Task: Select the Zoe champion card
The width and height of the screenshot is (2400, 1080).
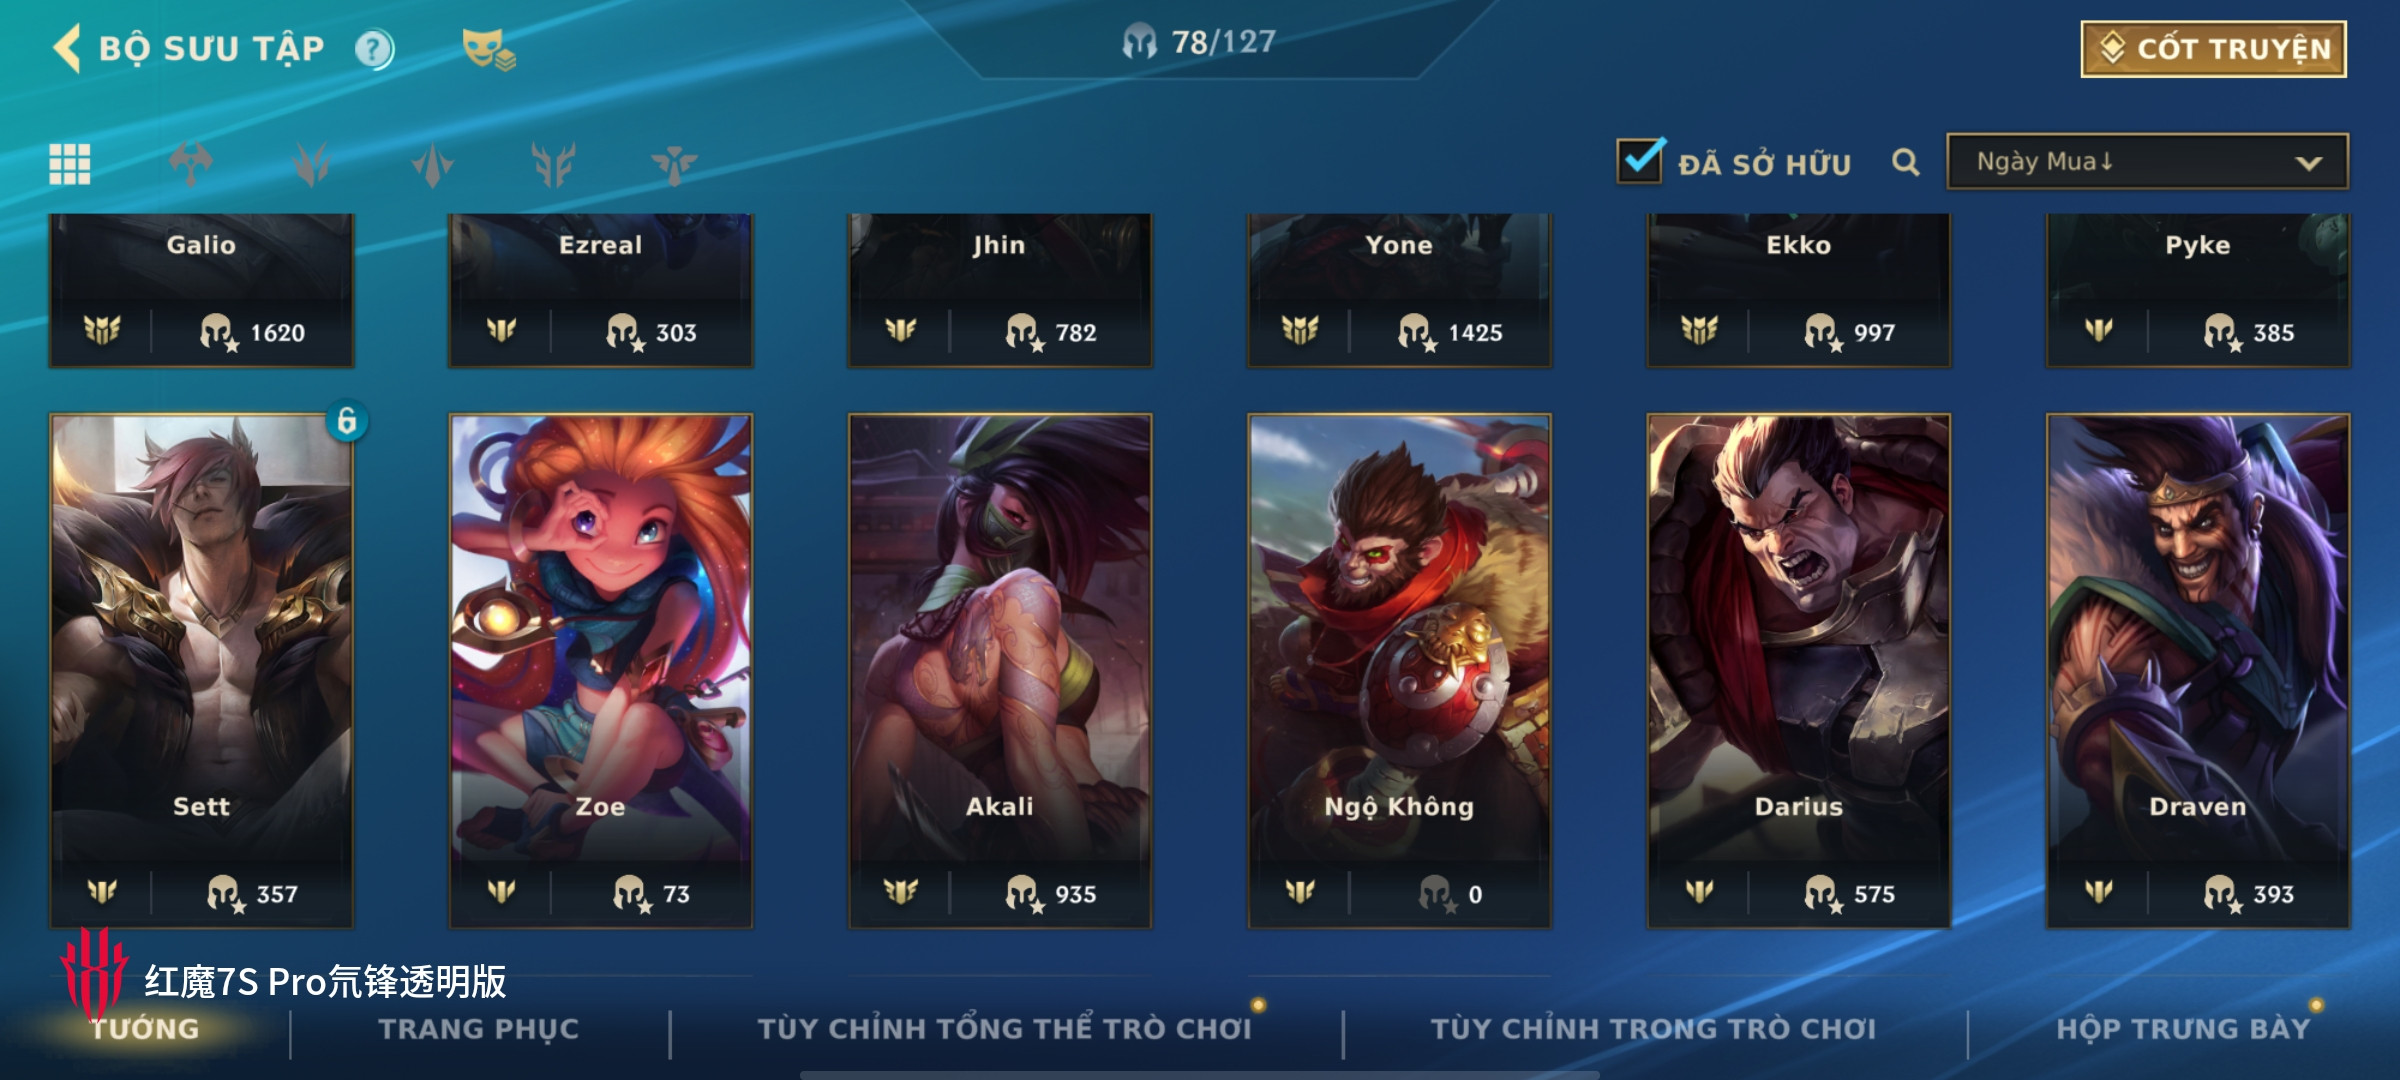Action: click(x=600, y=671)
